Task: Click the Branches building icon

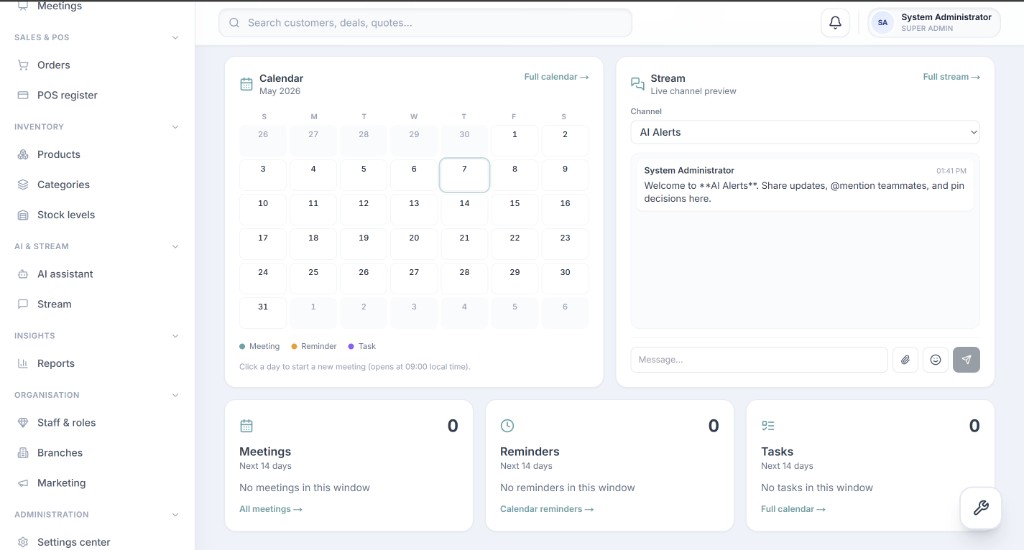Action: click(x=23, y=453)
